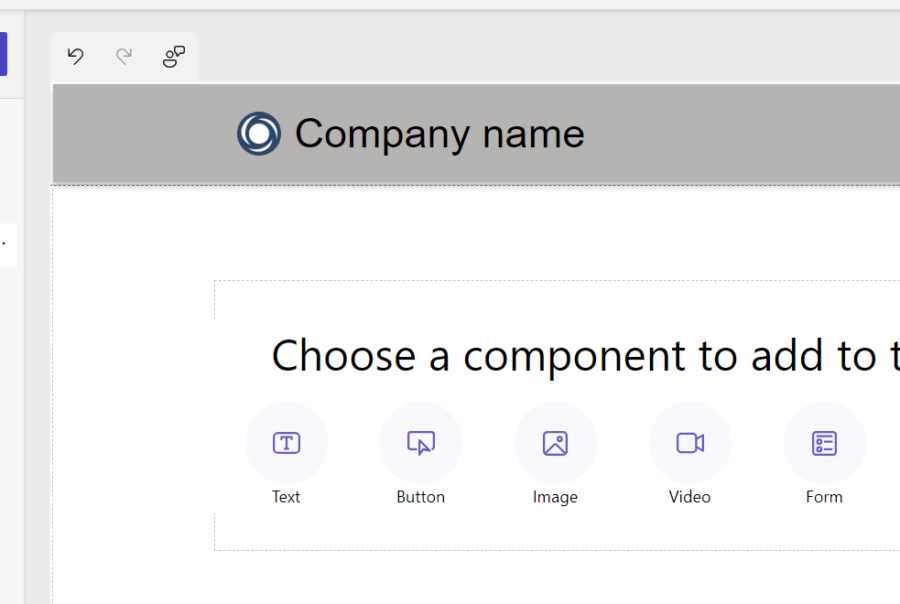The image size is (900, 604).
Task: Insert a Form component via its form icon
Action: (x=823, y=443)
